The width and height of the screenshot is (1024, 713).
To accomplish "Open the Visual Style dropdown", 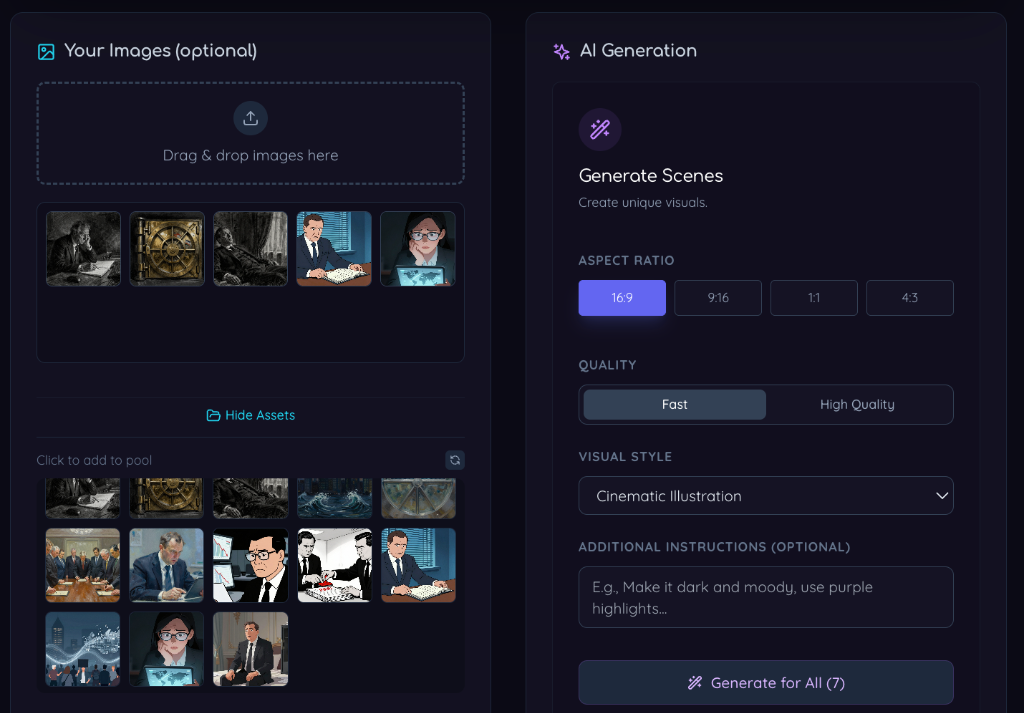I will [x=765, y=496].
